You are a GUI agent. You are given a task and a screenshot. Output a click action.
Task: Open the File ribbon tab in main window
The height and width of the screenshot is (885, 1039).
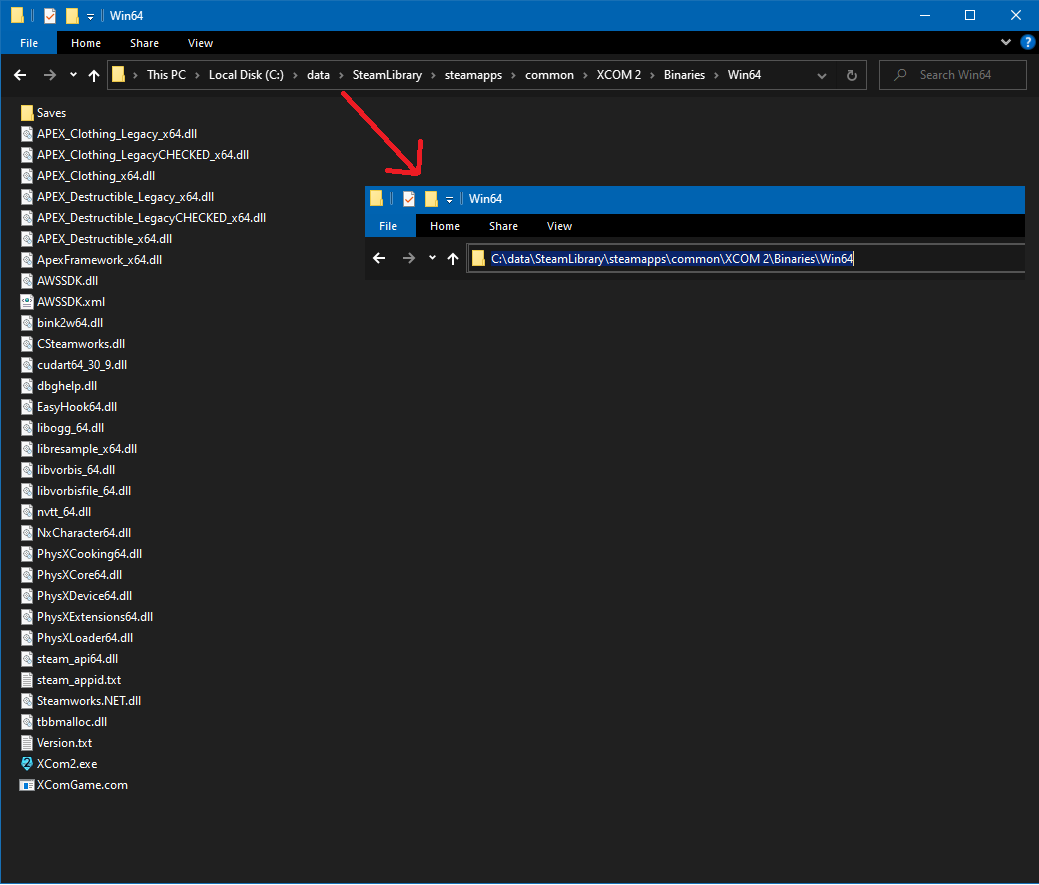click(28, 43)
